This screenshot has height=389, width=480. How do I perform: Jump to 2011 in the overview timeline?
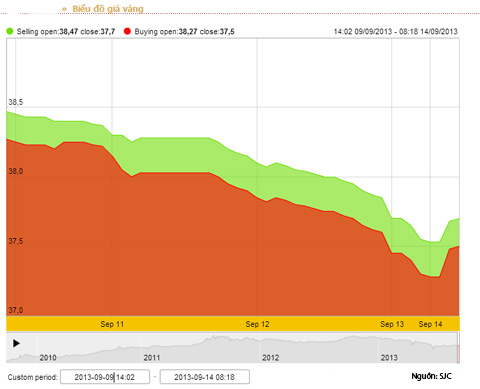coord(152,358)
